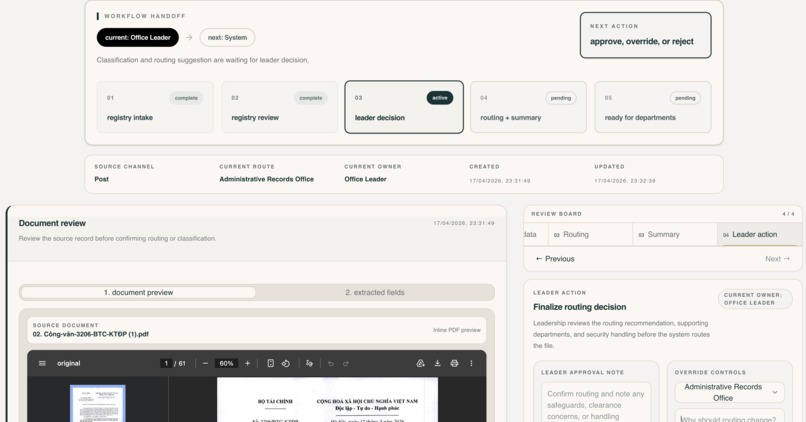
Task: Select the 03 leader decision step card
Action: click(404, 107)
